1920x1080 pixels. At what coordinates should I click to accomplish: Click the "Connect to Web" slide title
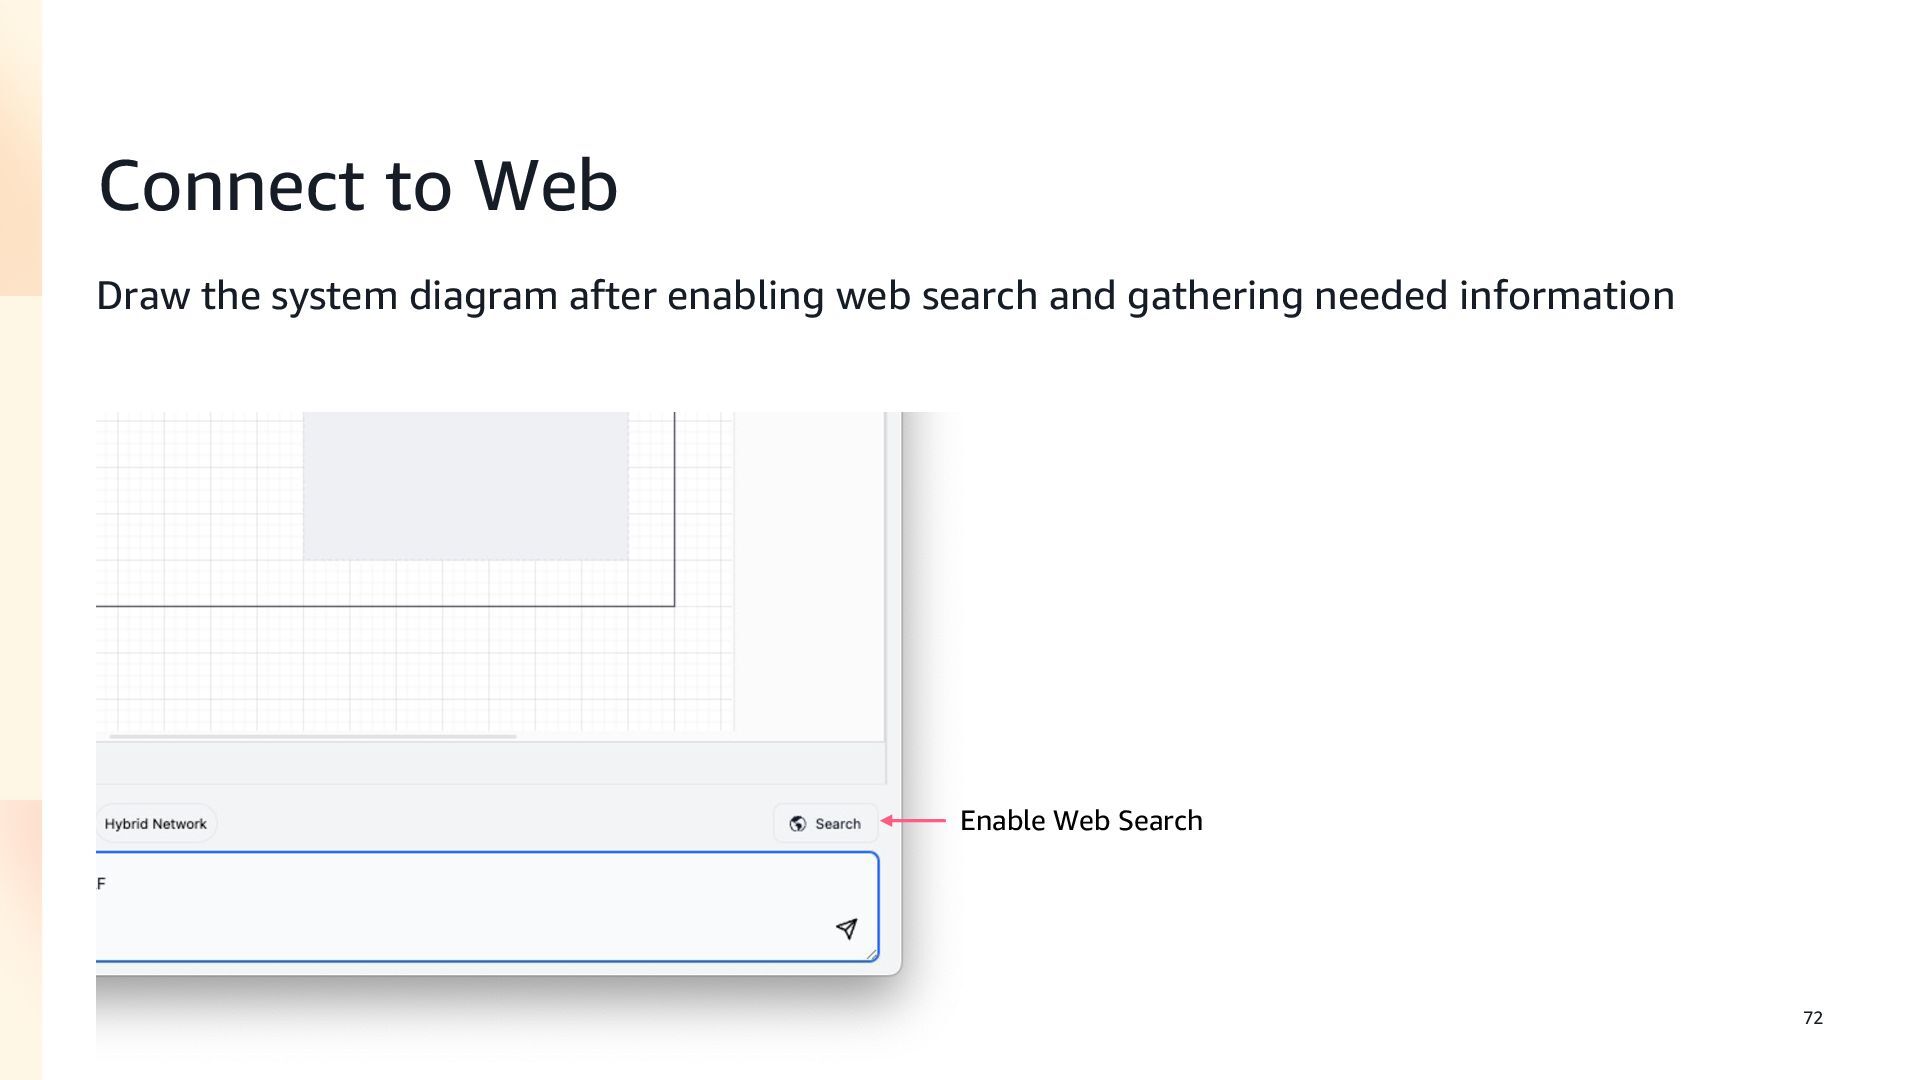point(358,186)
